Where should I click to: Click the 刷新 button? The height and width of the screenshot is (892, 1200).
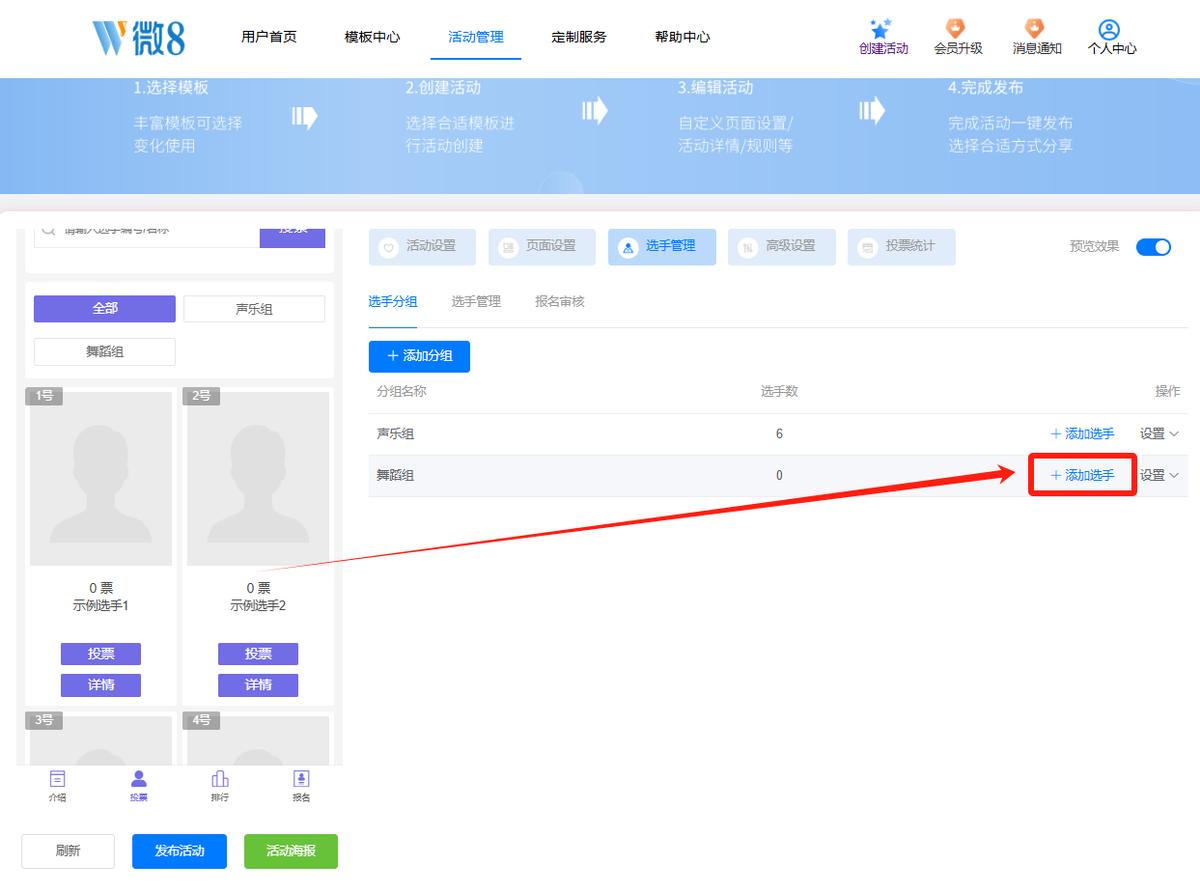(x=68, y=851)
